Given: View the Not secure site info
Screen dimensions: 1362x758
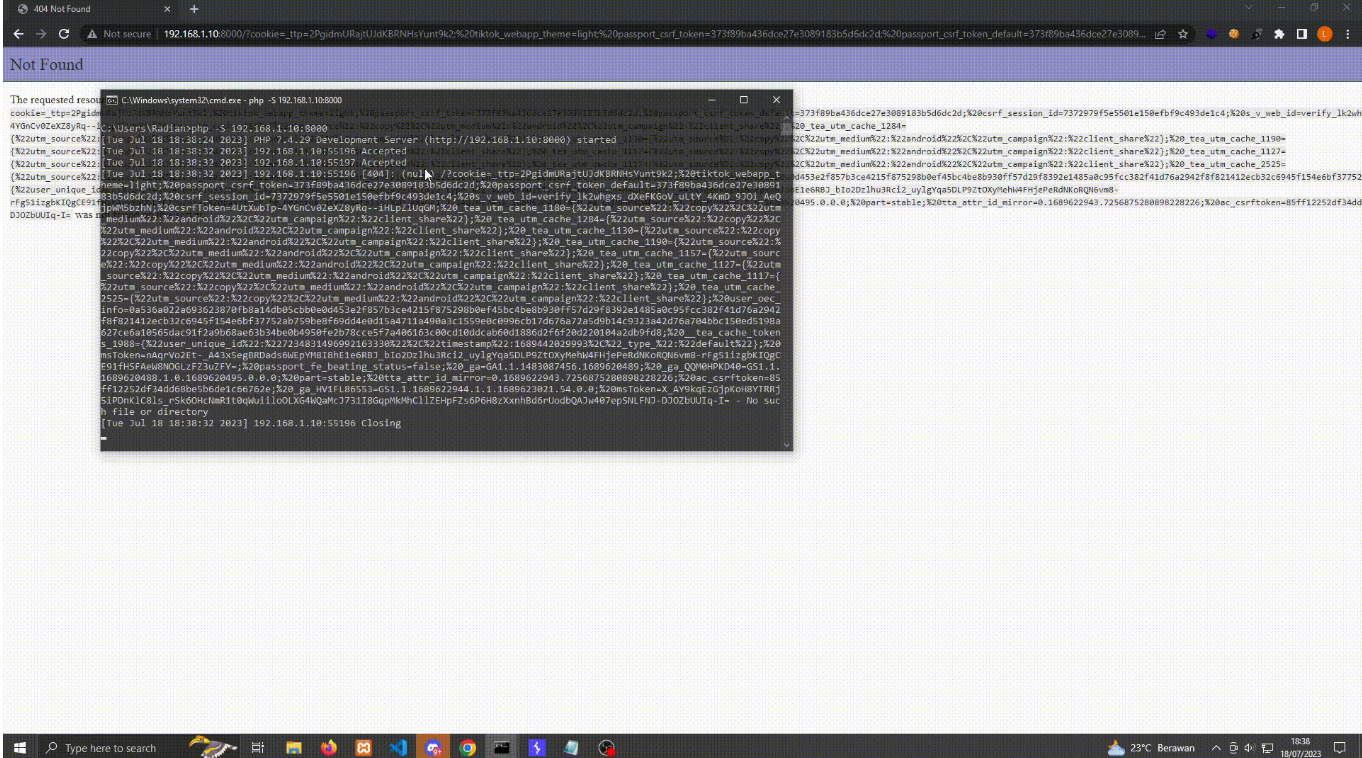Looking at the screenshot, I should click(x=118, y=33).
